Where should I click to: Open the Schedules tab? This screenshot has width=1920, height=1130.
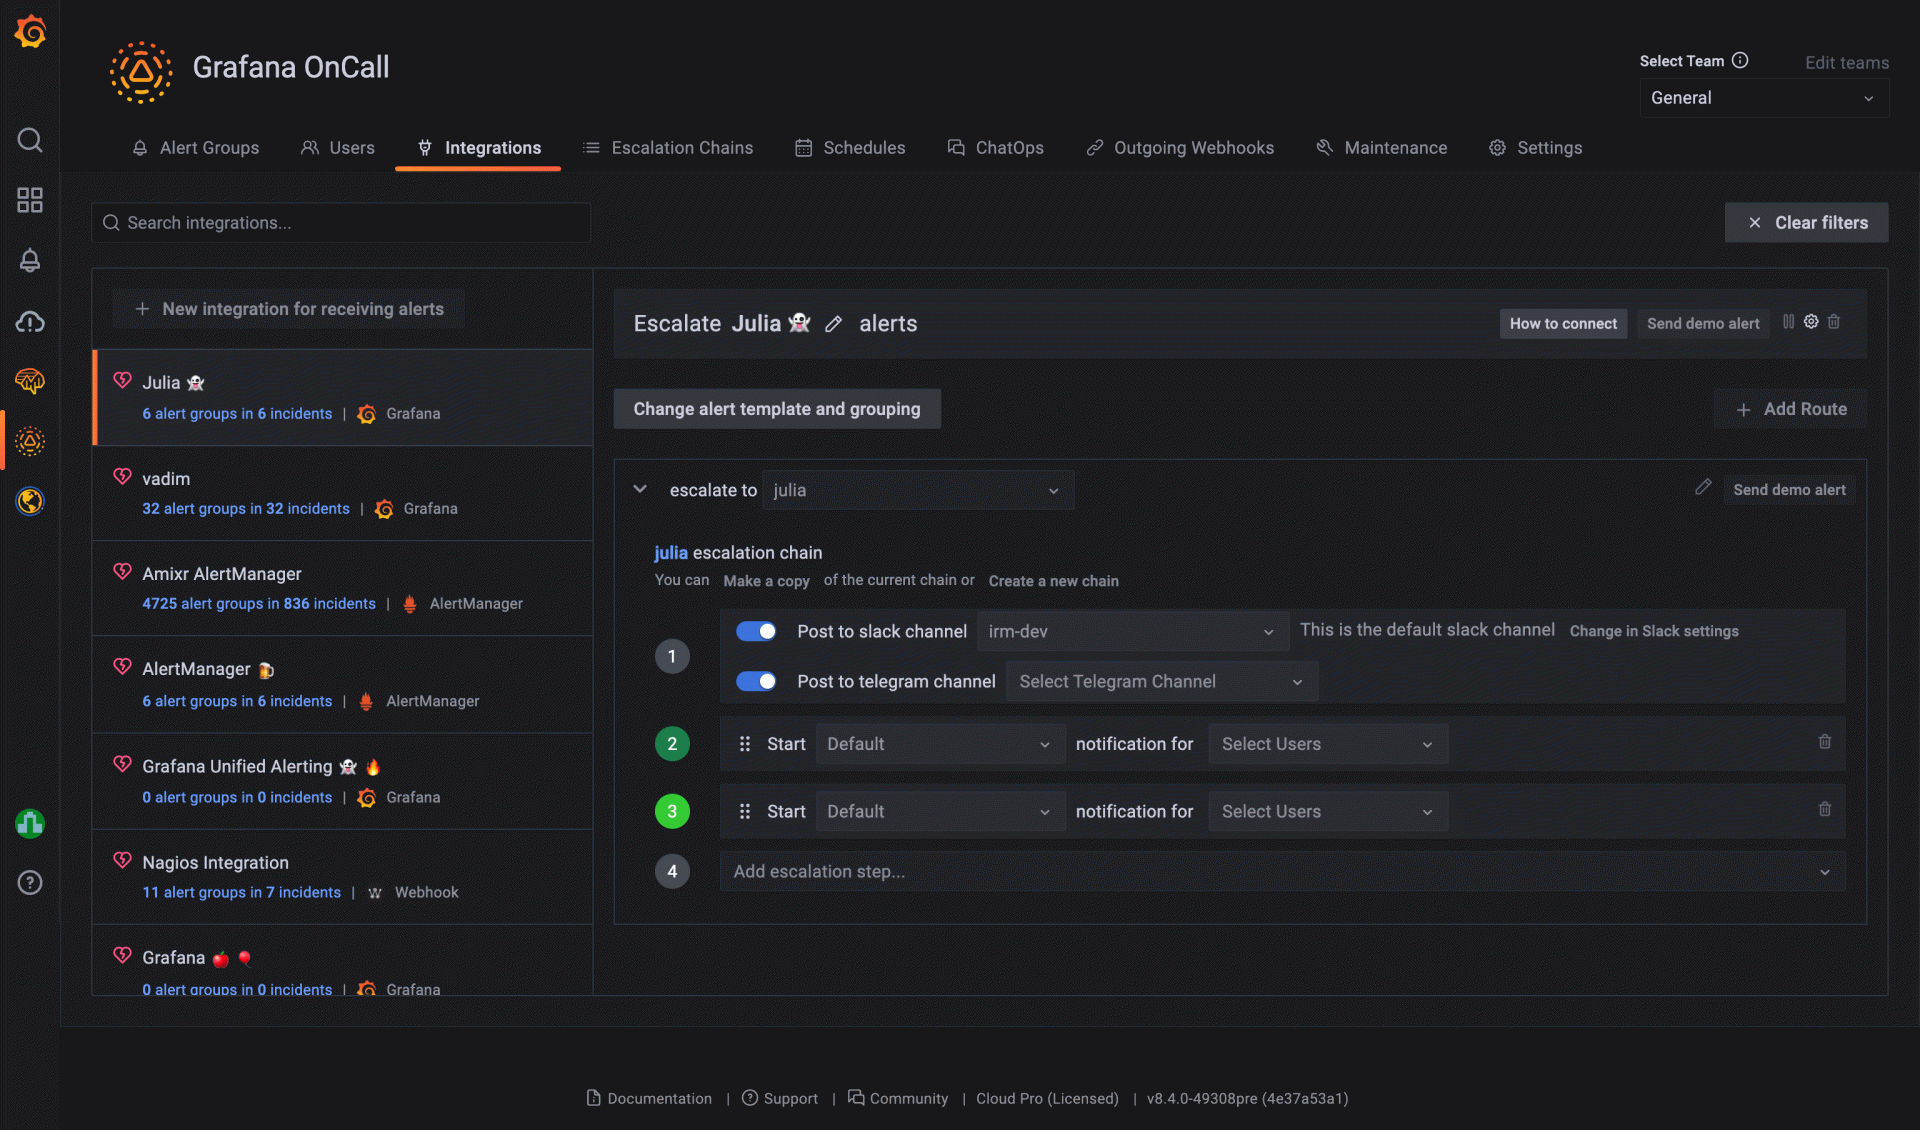click(863, 147)
